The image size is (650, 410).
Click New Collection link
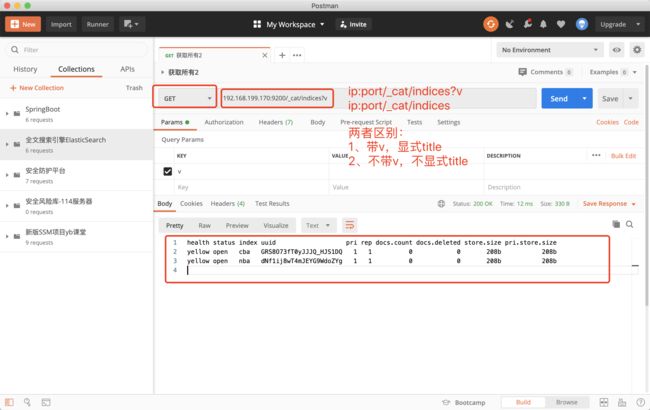(37, 88)
